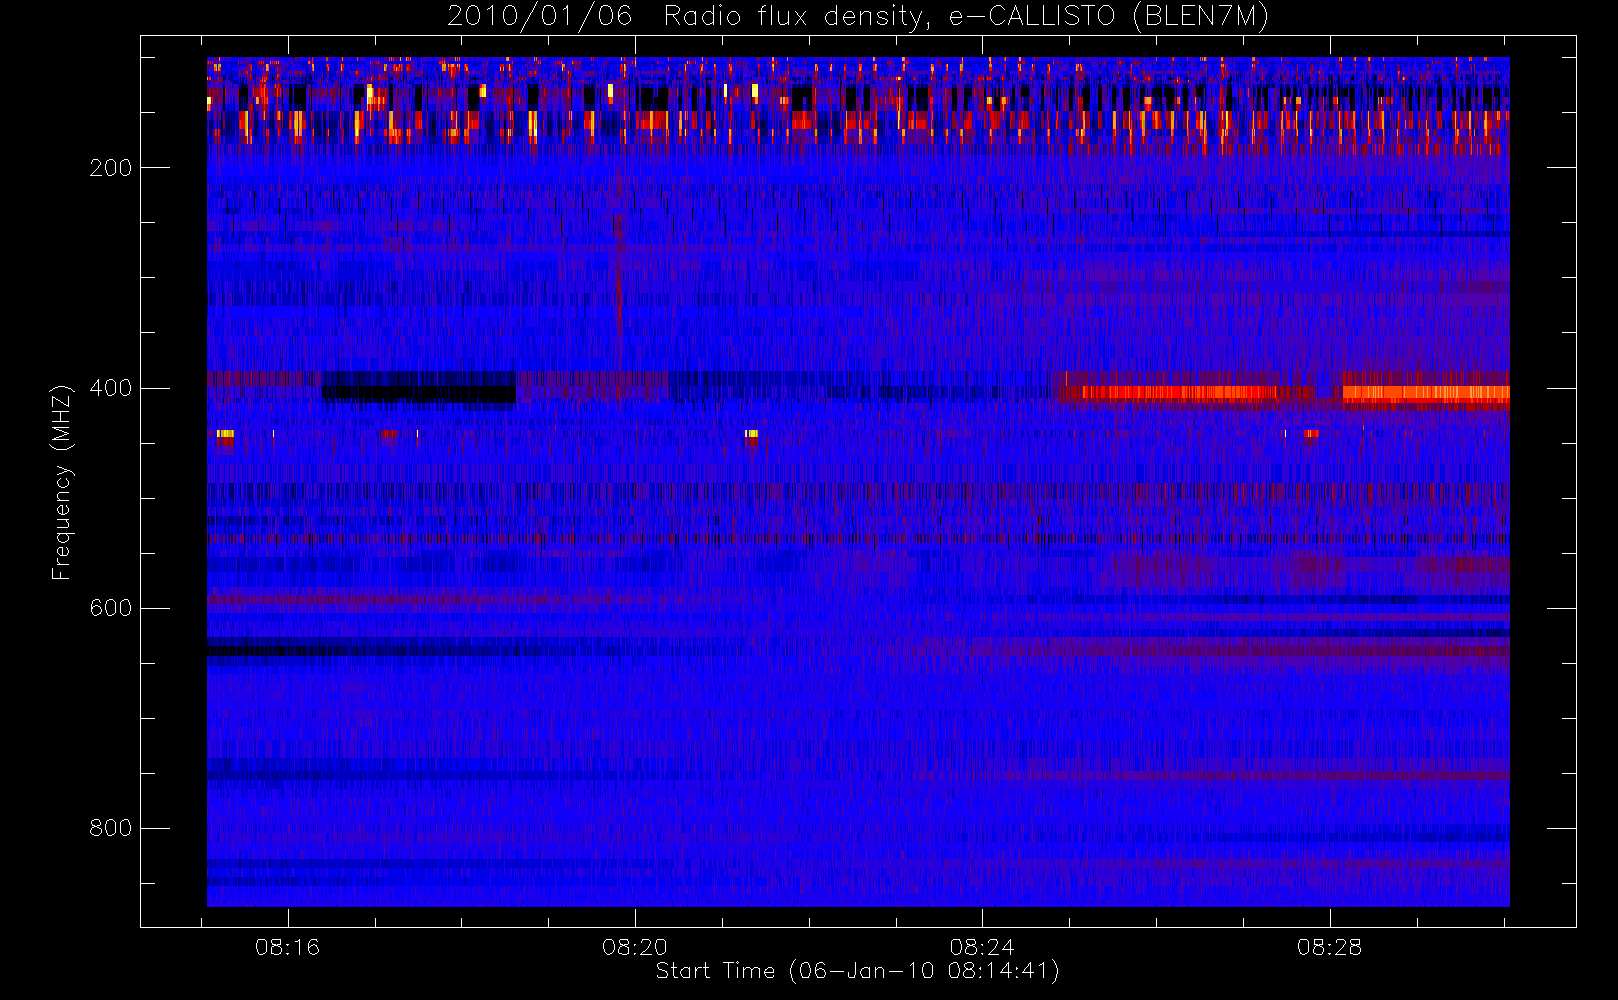Screen dimensions: 1618x1000
Task: Click the 800 frequency tick label
Action: (110, 828)
